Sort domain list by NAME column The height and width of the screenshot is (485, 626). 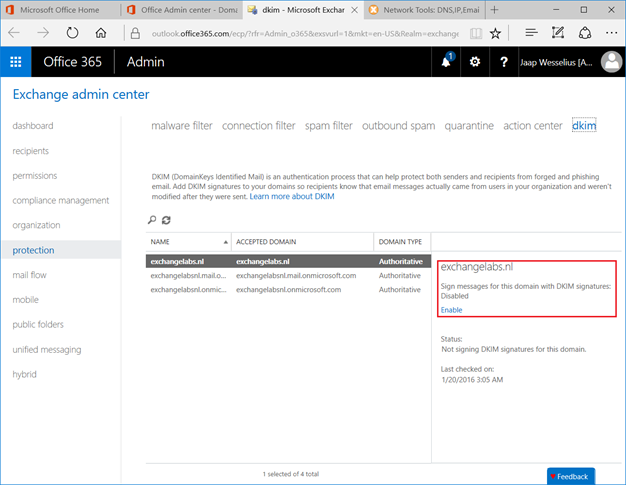point(188,242)
